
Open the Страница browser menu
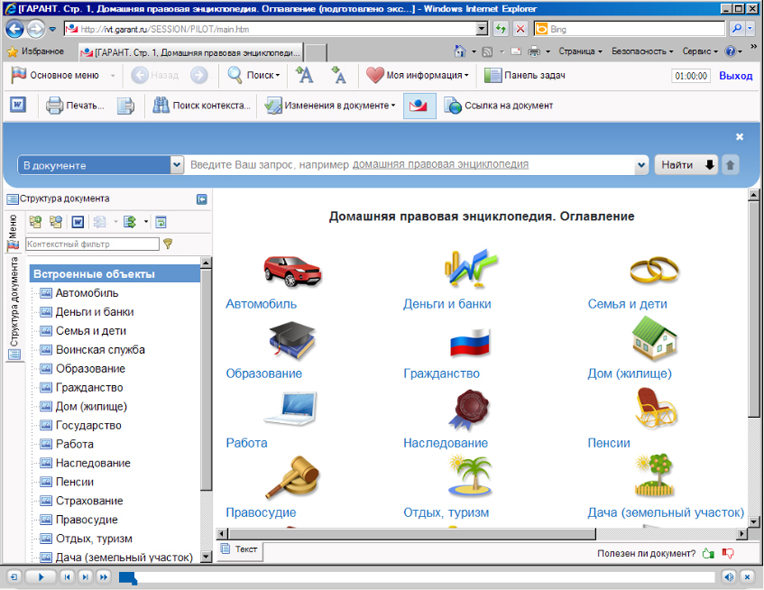tap(580, 51)
